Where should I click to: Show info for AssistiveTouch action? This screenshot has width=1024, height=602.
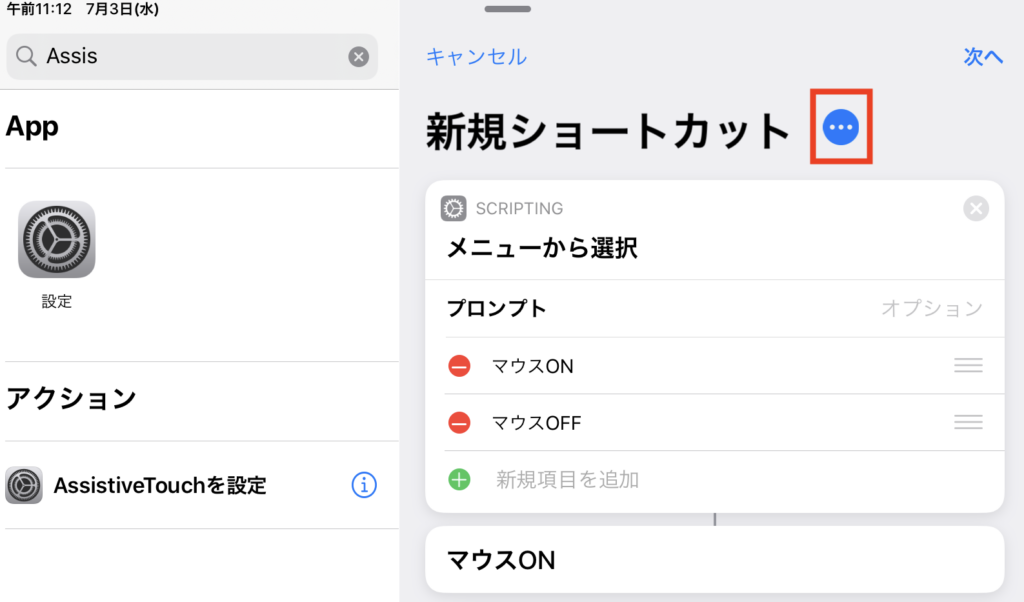click(x=364, y=486)
